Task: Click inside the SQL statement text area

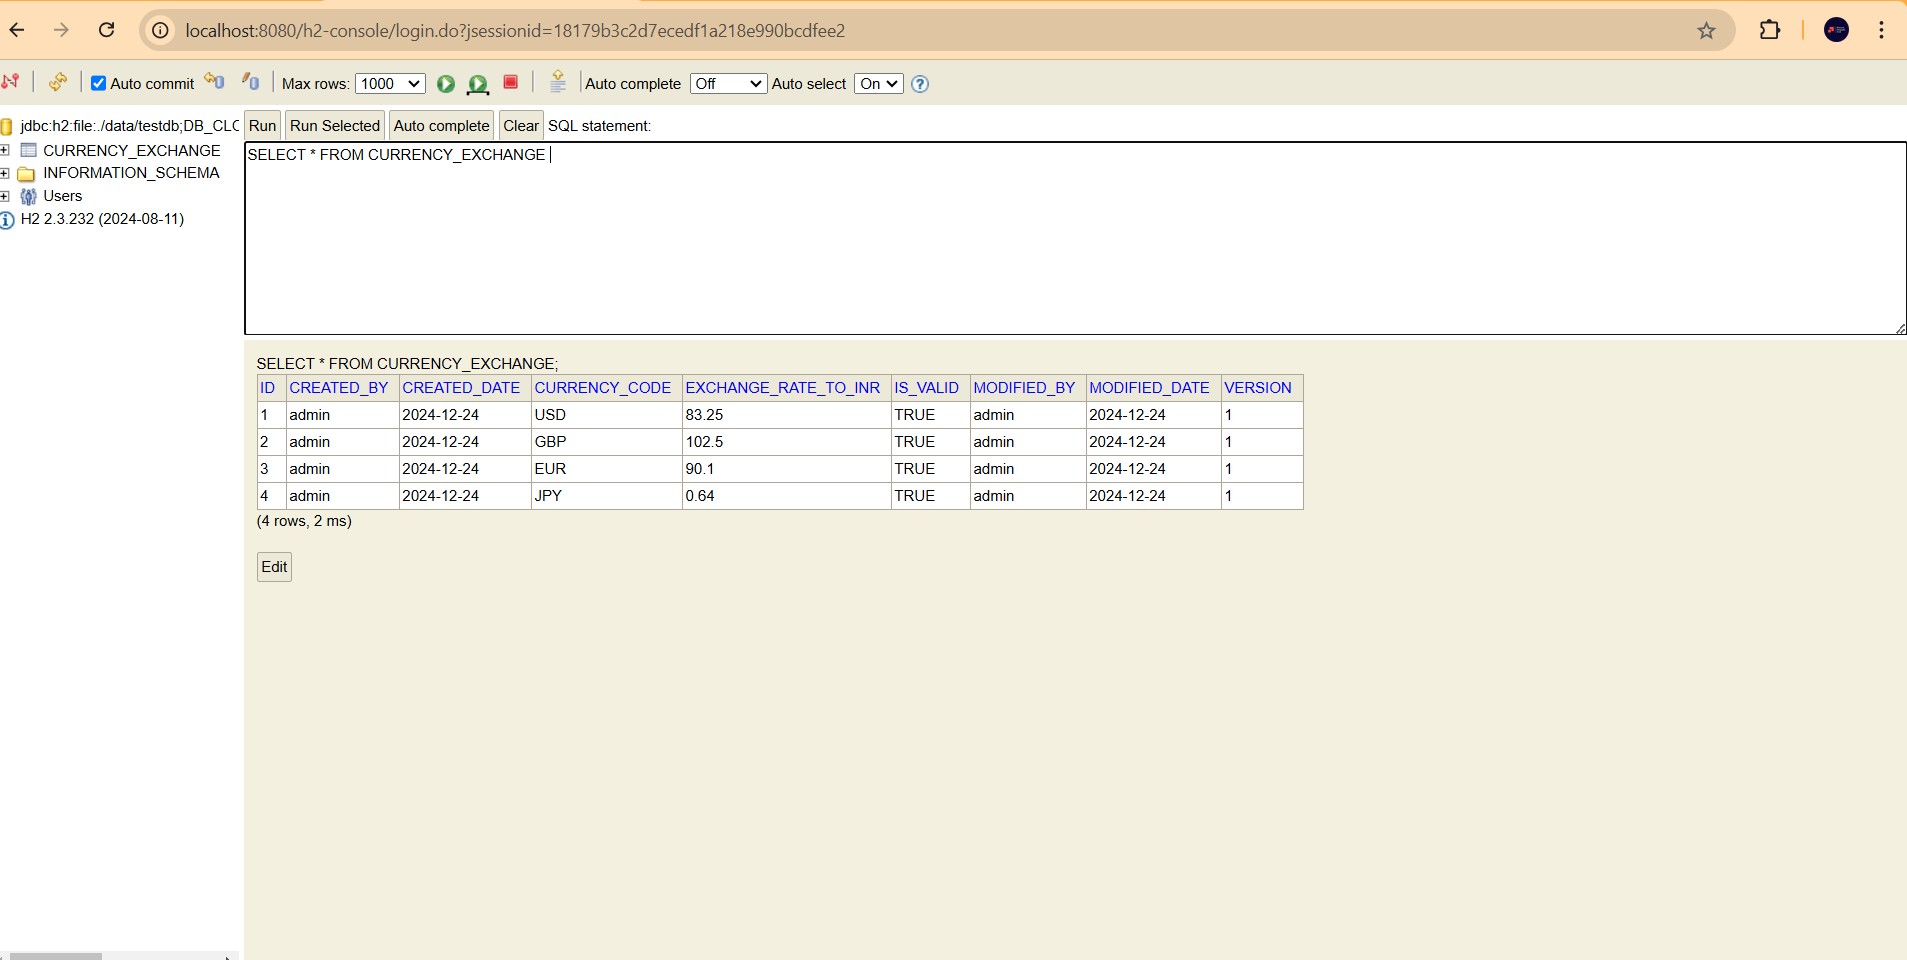Action: point(1075,238)
